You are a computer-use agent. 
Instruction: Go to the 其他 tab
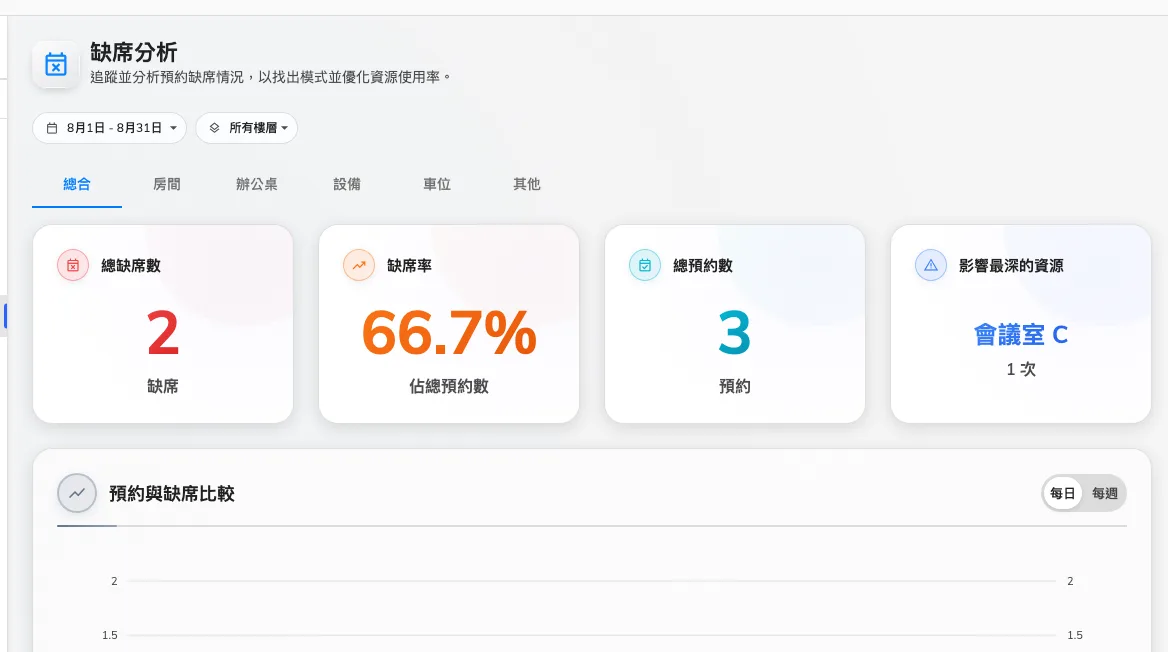(527, 184)
